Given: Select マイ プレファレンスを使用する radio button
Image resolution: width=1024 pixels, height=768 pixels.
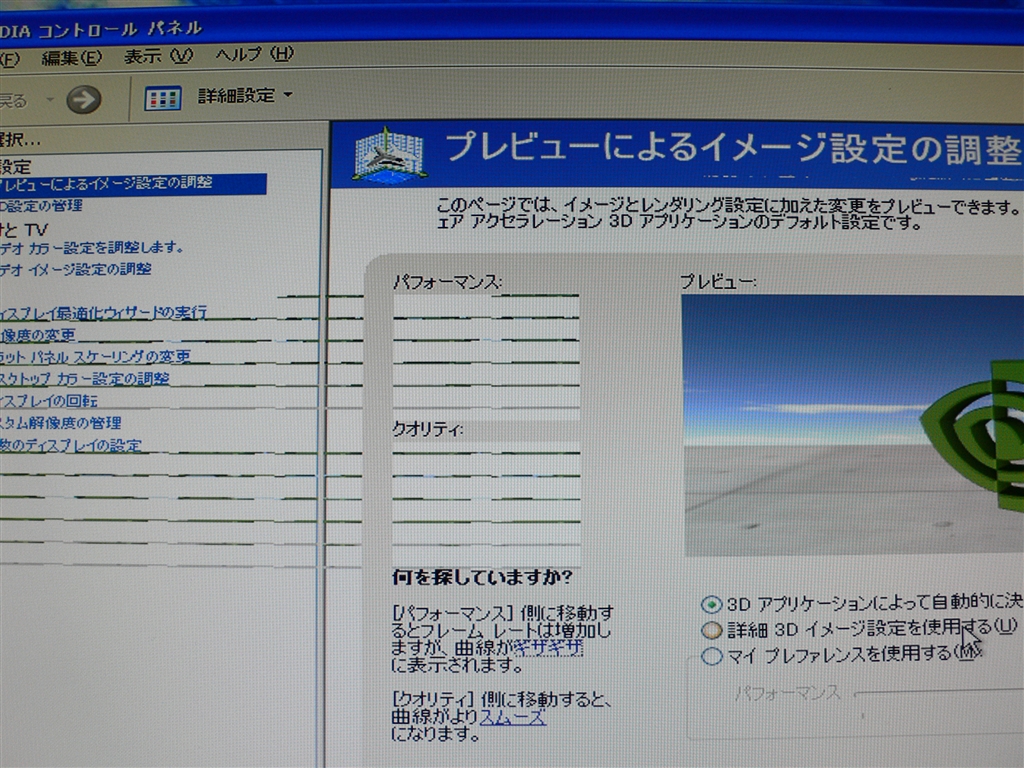Looking at the screenshot, I should point(711,656).
